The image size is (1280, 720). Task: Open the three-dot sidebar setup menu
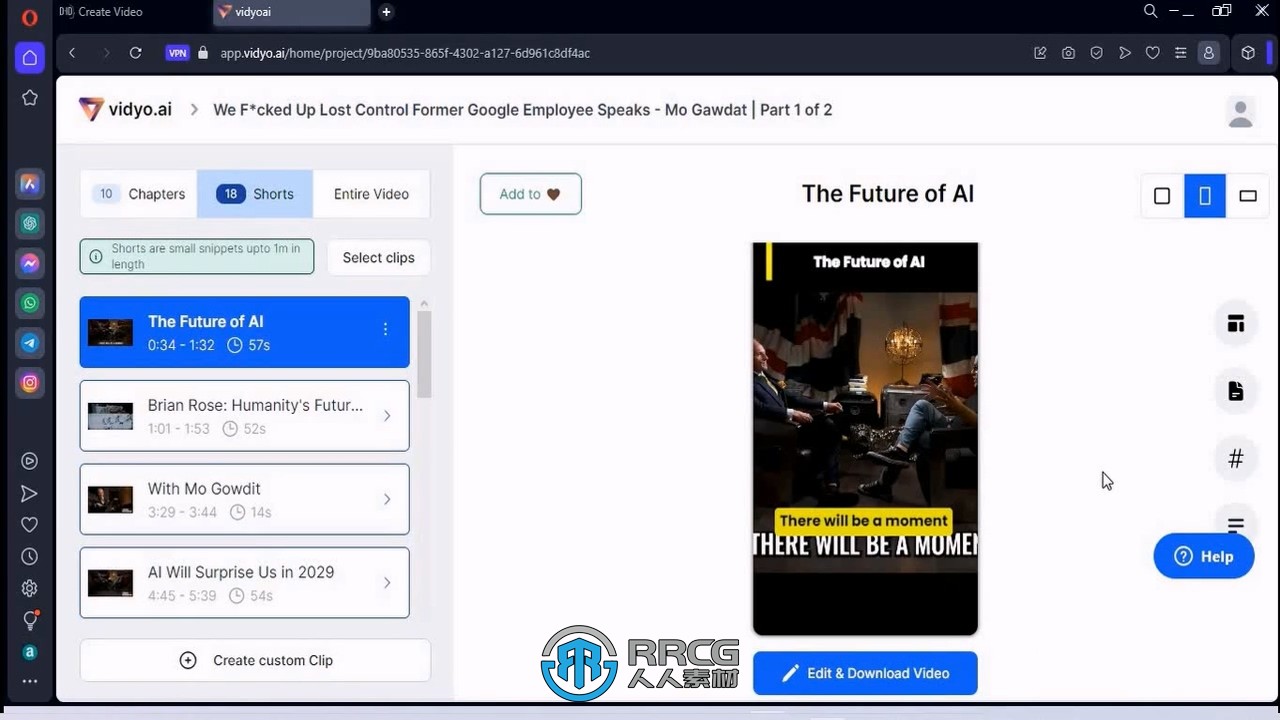(29, 681)
